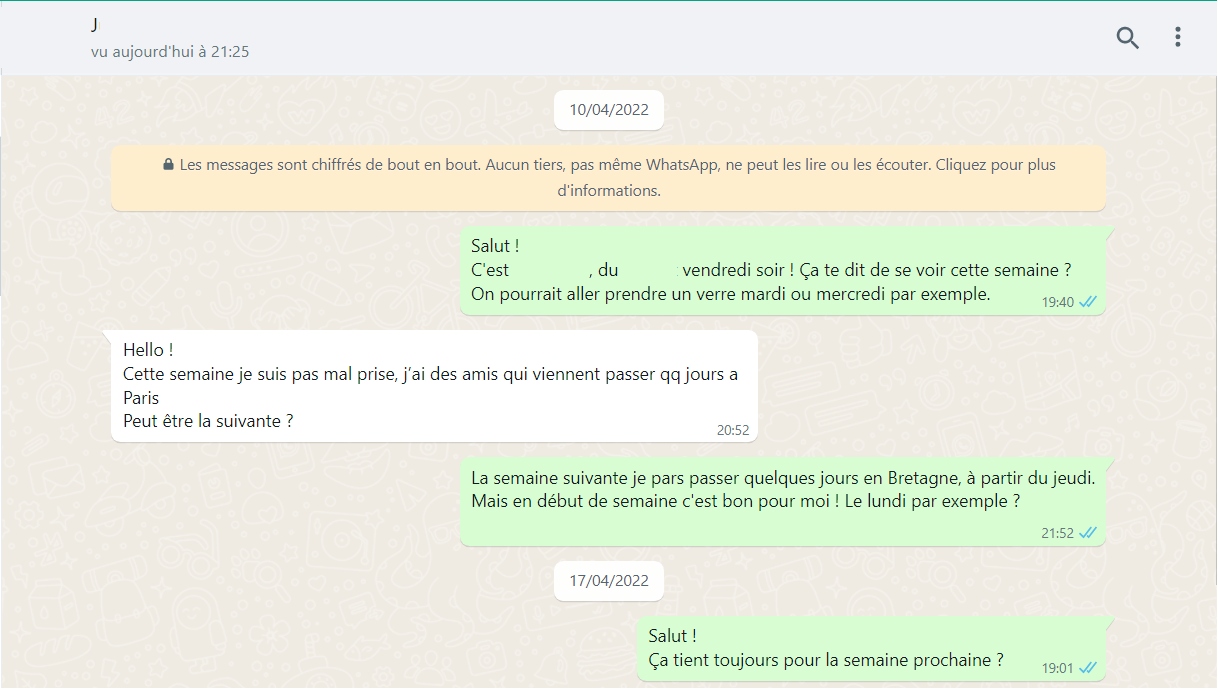Open contact info via name "J"
Viewport: 1218px width, 690px height.
tap(95, 24)
